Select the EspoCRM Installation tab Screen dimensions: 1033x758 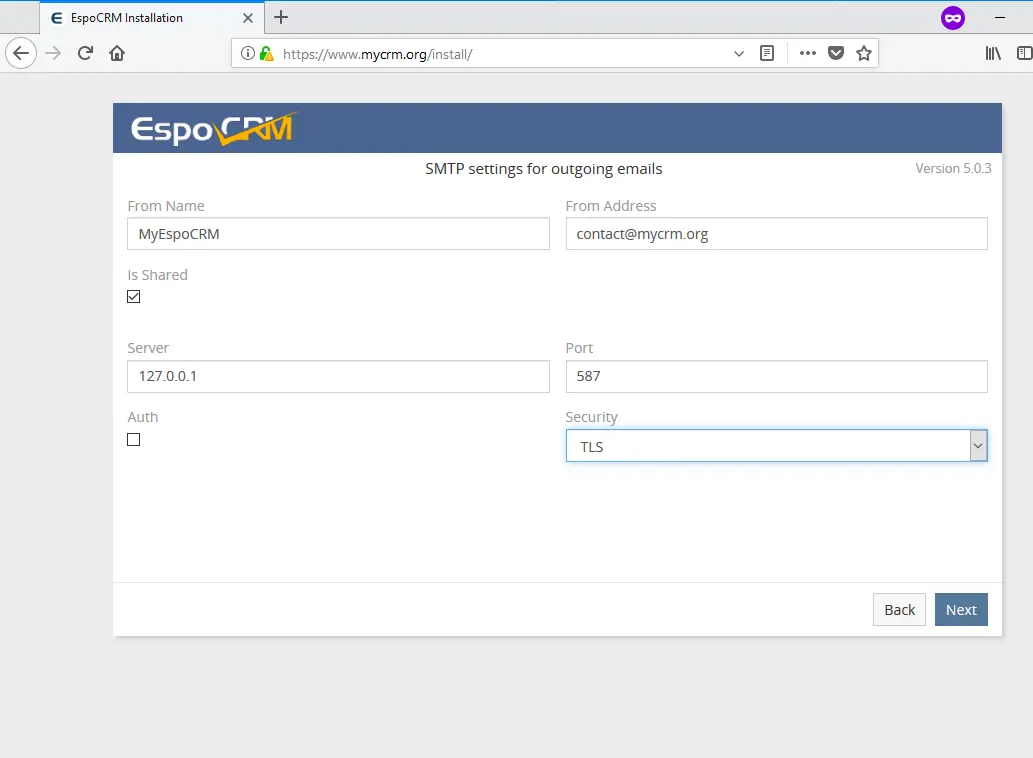[x=152, y=18]
